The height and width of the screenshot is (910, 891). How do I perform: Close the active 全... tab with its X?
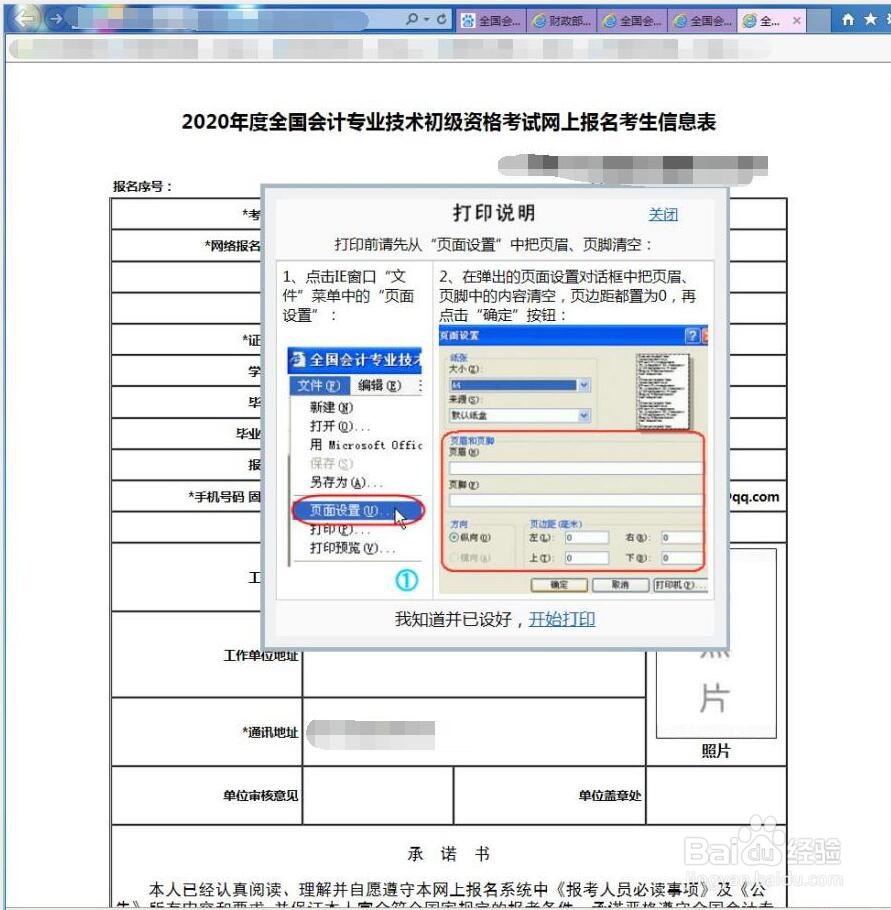point(797,21)
